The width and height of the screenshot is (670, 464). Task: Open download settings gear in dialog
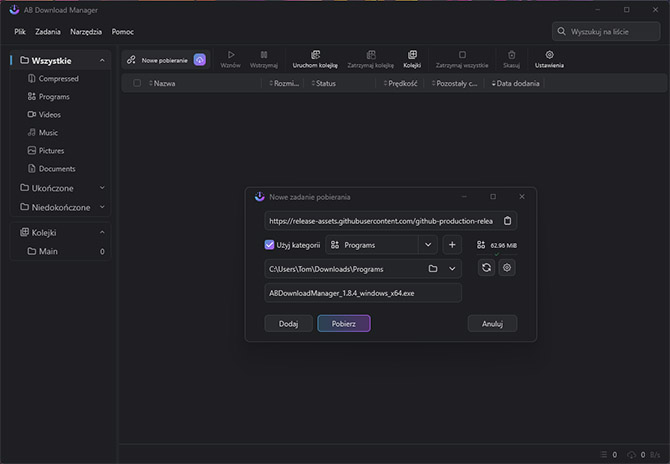[507, 268]
